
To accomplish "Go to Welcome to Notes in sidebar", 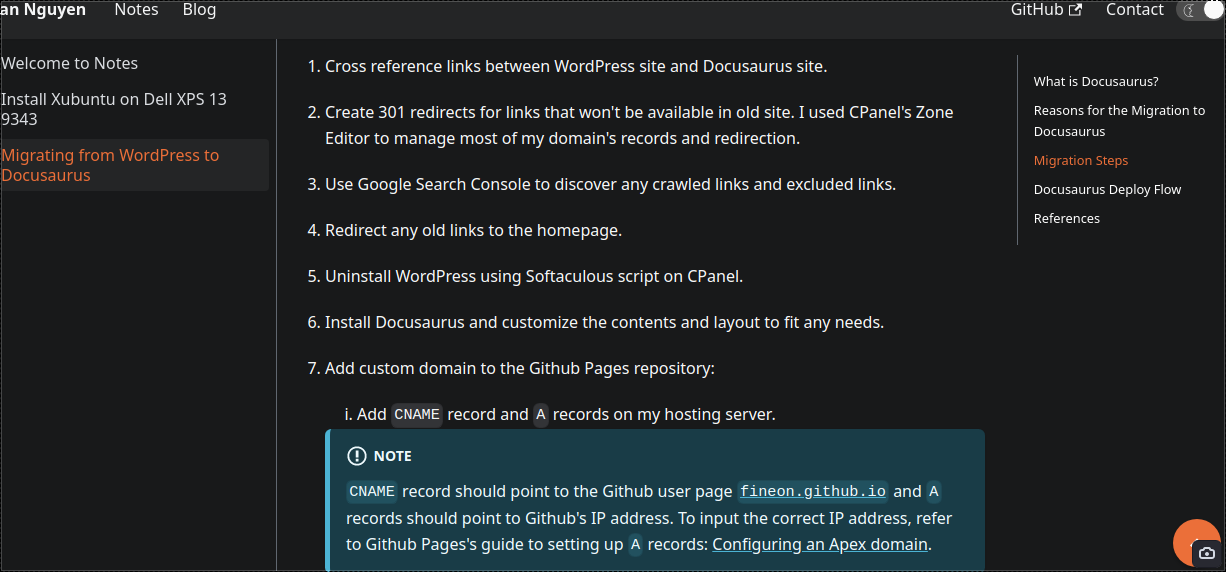I will click(x=70, y=63).
